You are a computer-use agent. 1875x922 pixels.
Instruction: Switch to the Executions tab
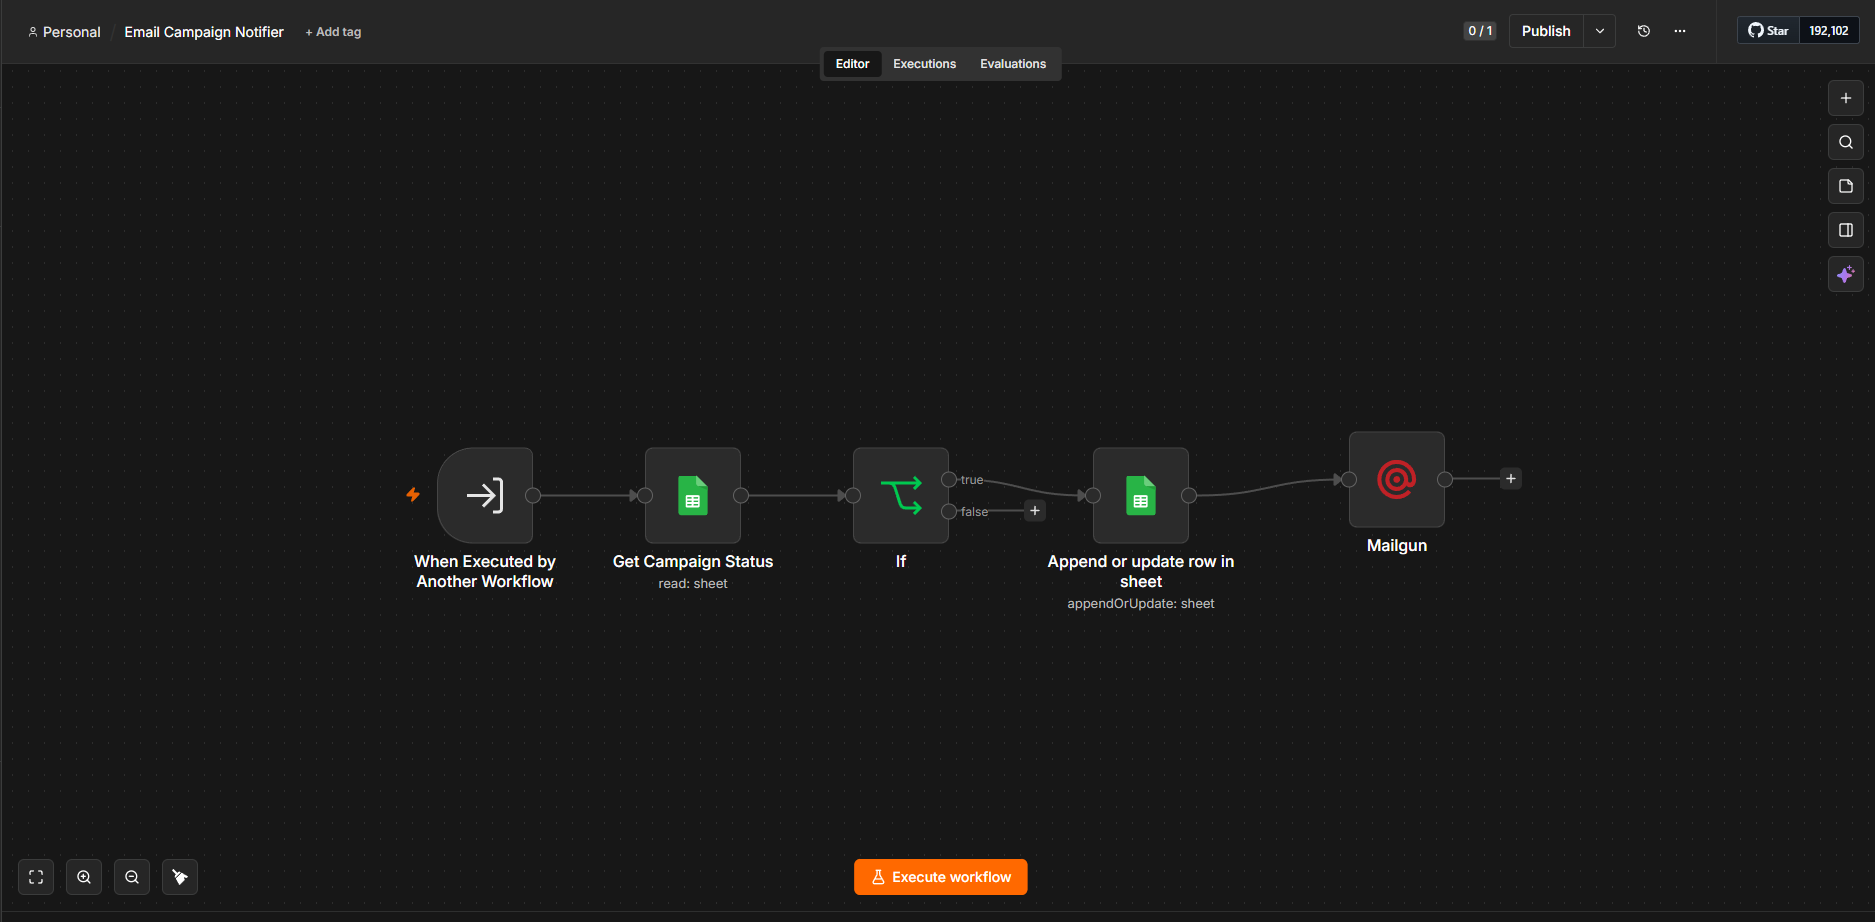tap(924, 64)
